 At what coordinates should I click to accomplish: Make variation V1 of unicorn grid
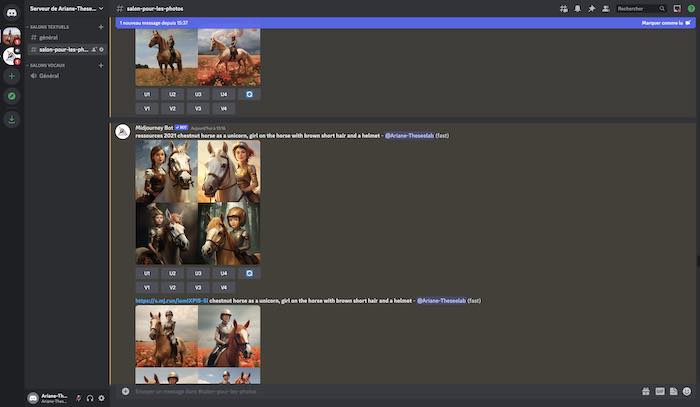[x=147, y=287]
